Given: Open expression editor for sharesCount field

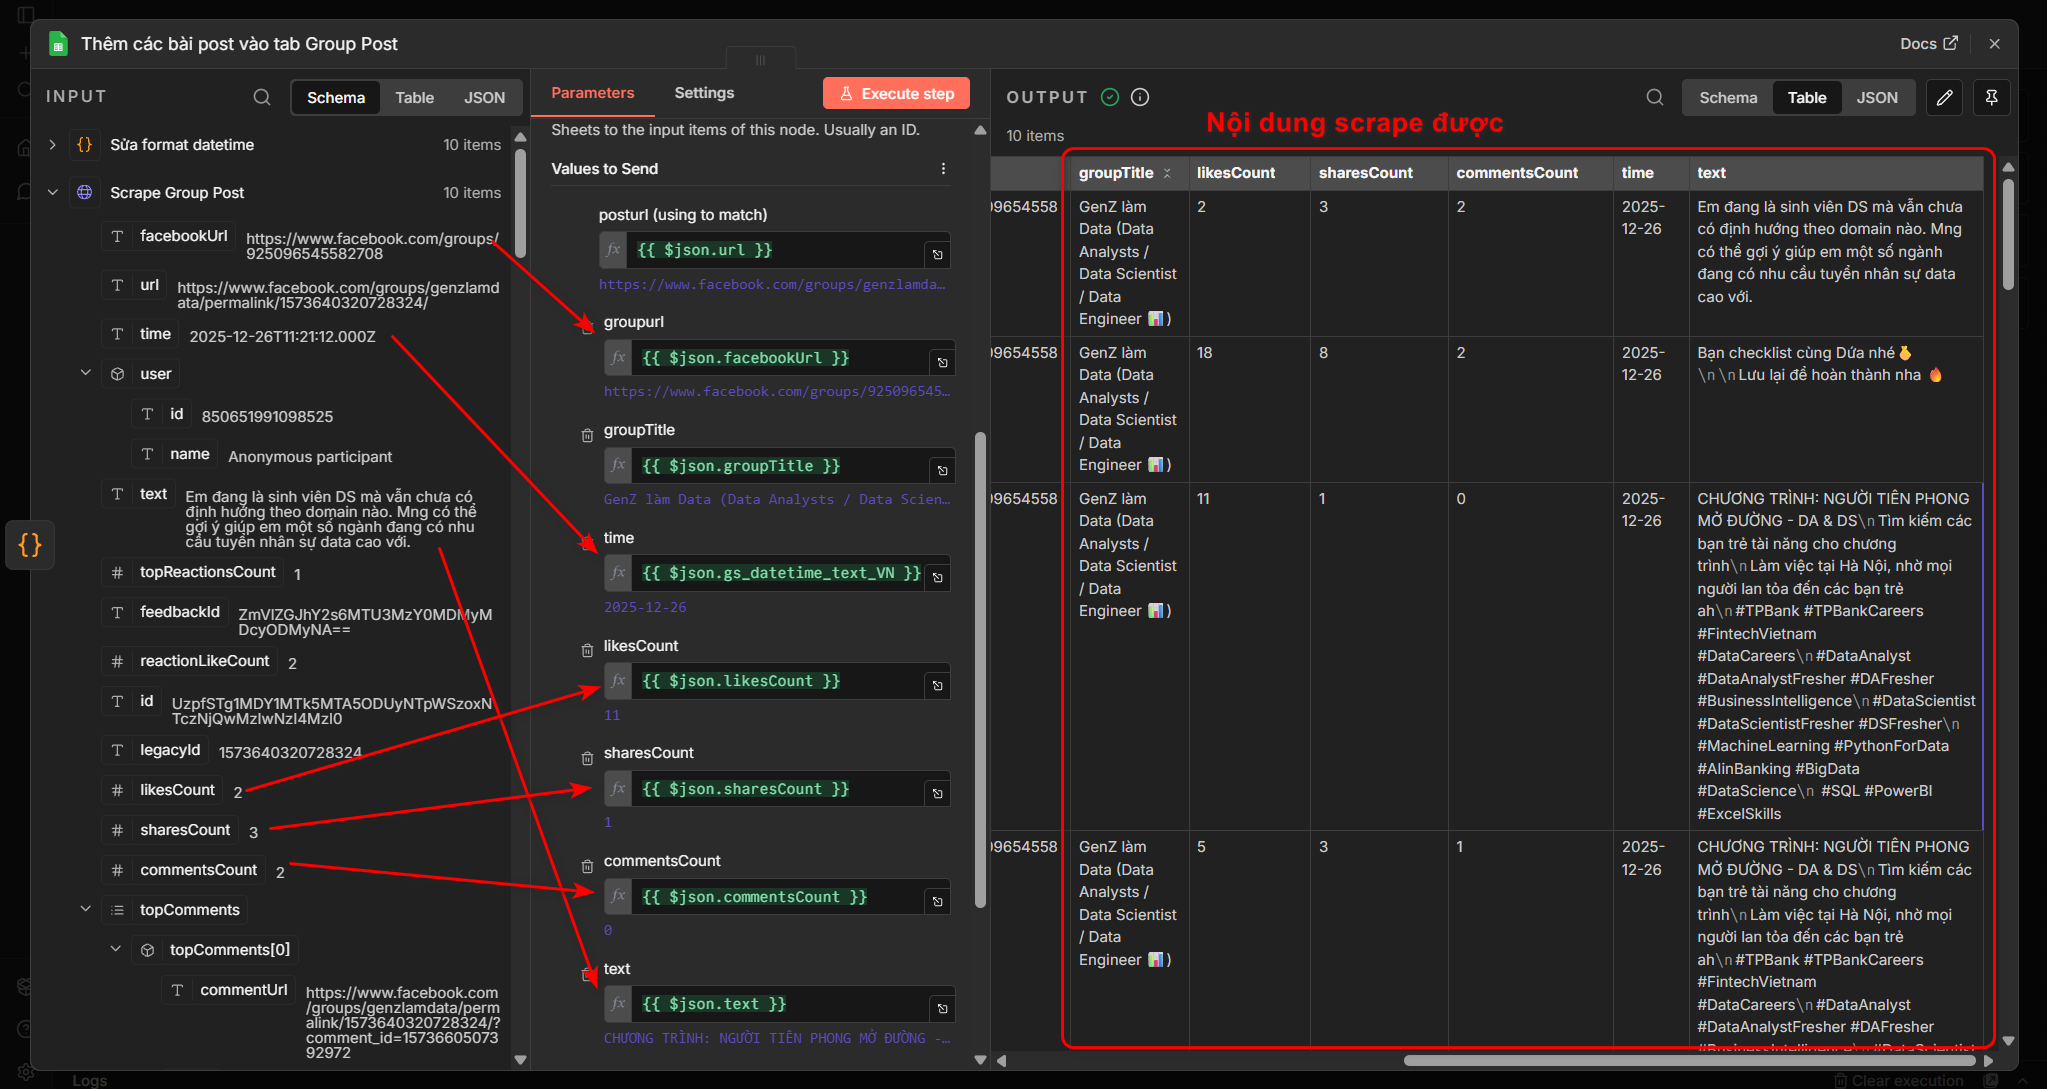Looking at the screenshot, I should click(x=937, y=793).
